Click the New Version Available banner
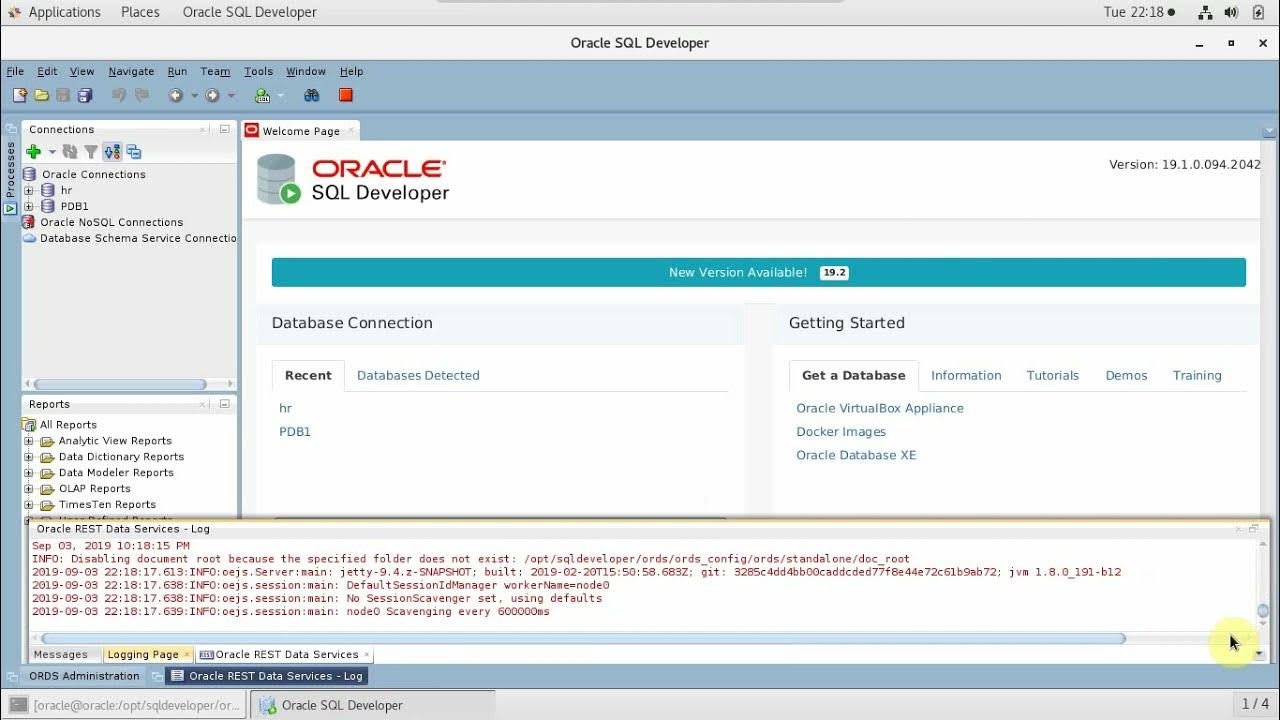 pos(758,272)
